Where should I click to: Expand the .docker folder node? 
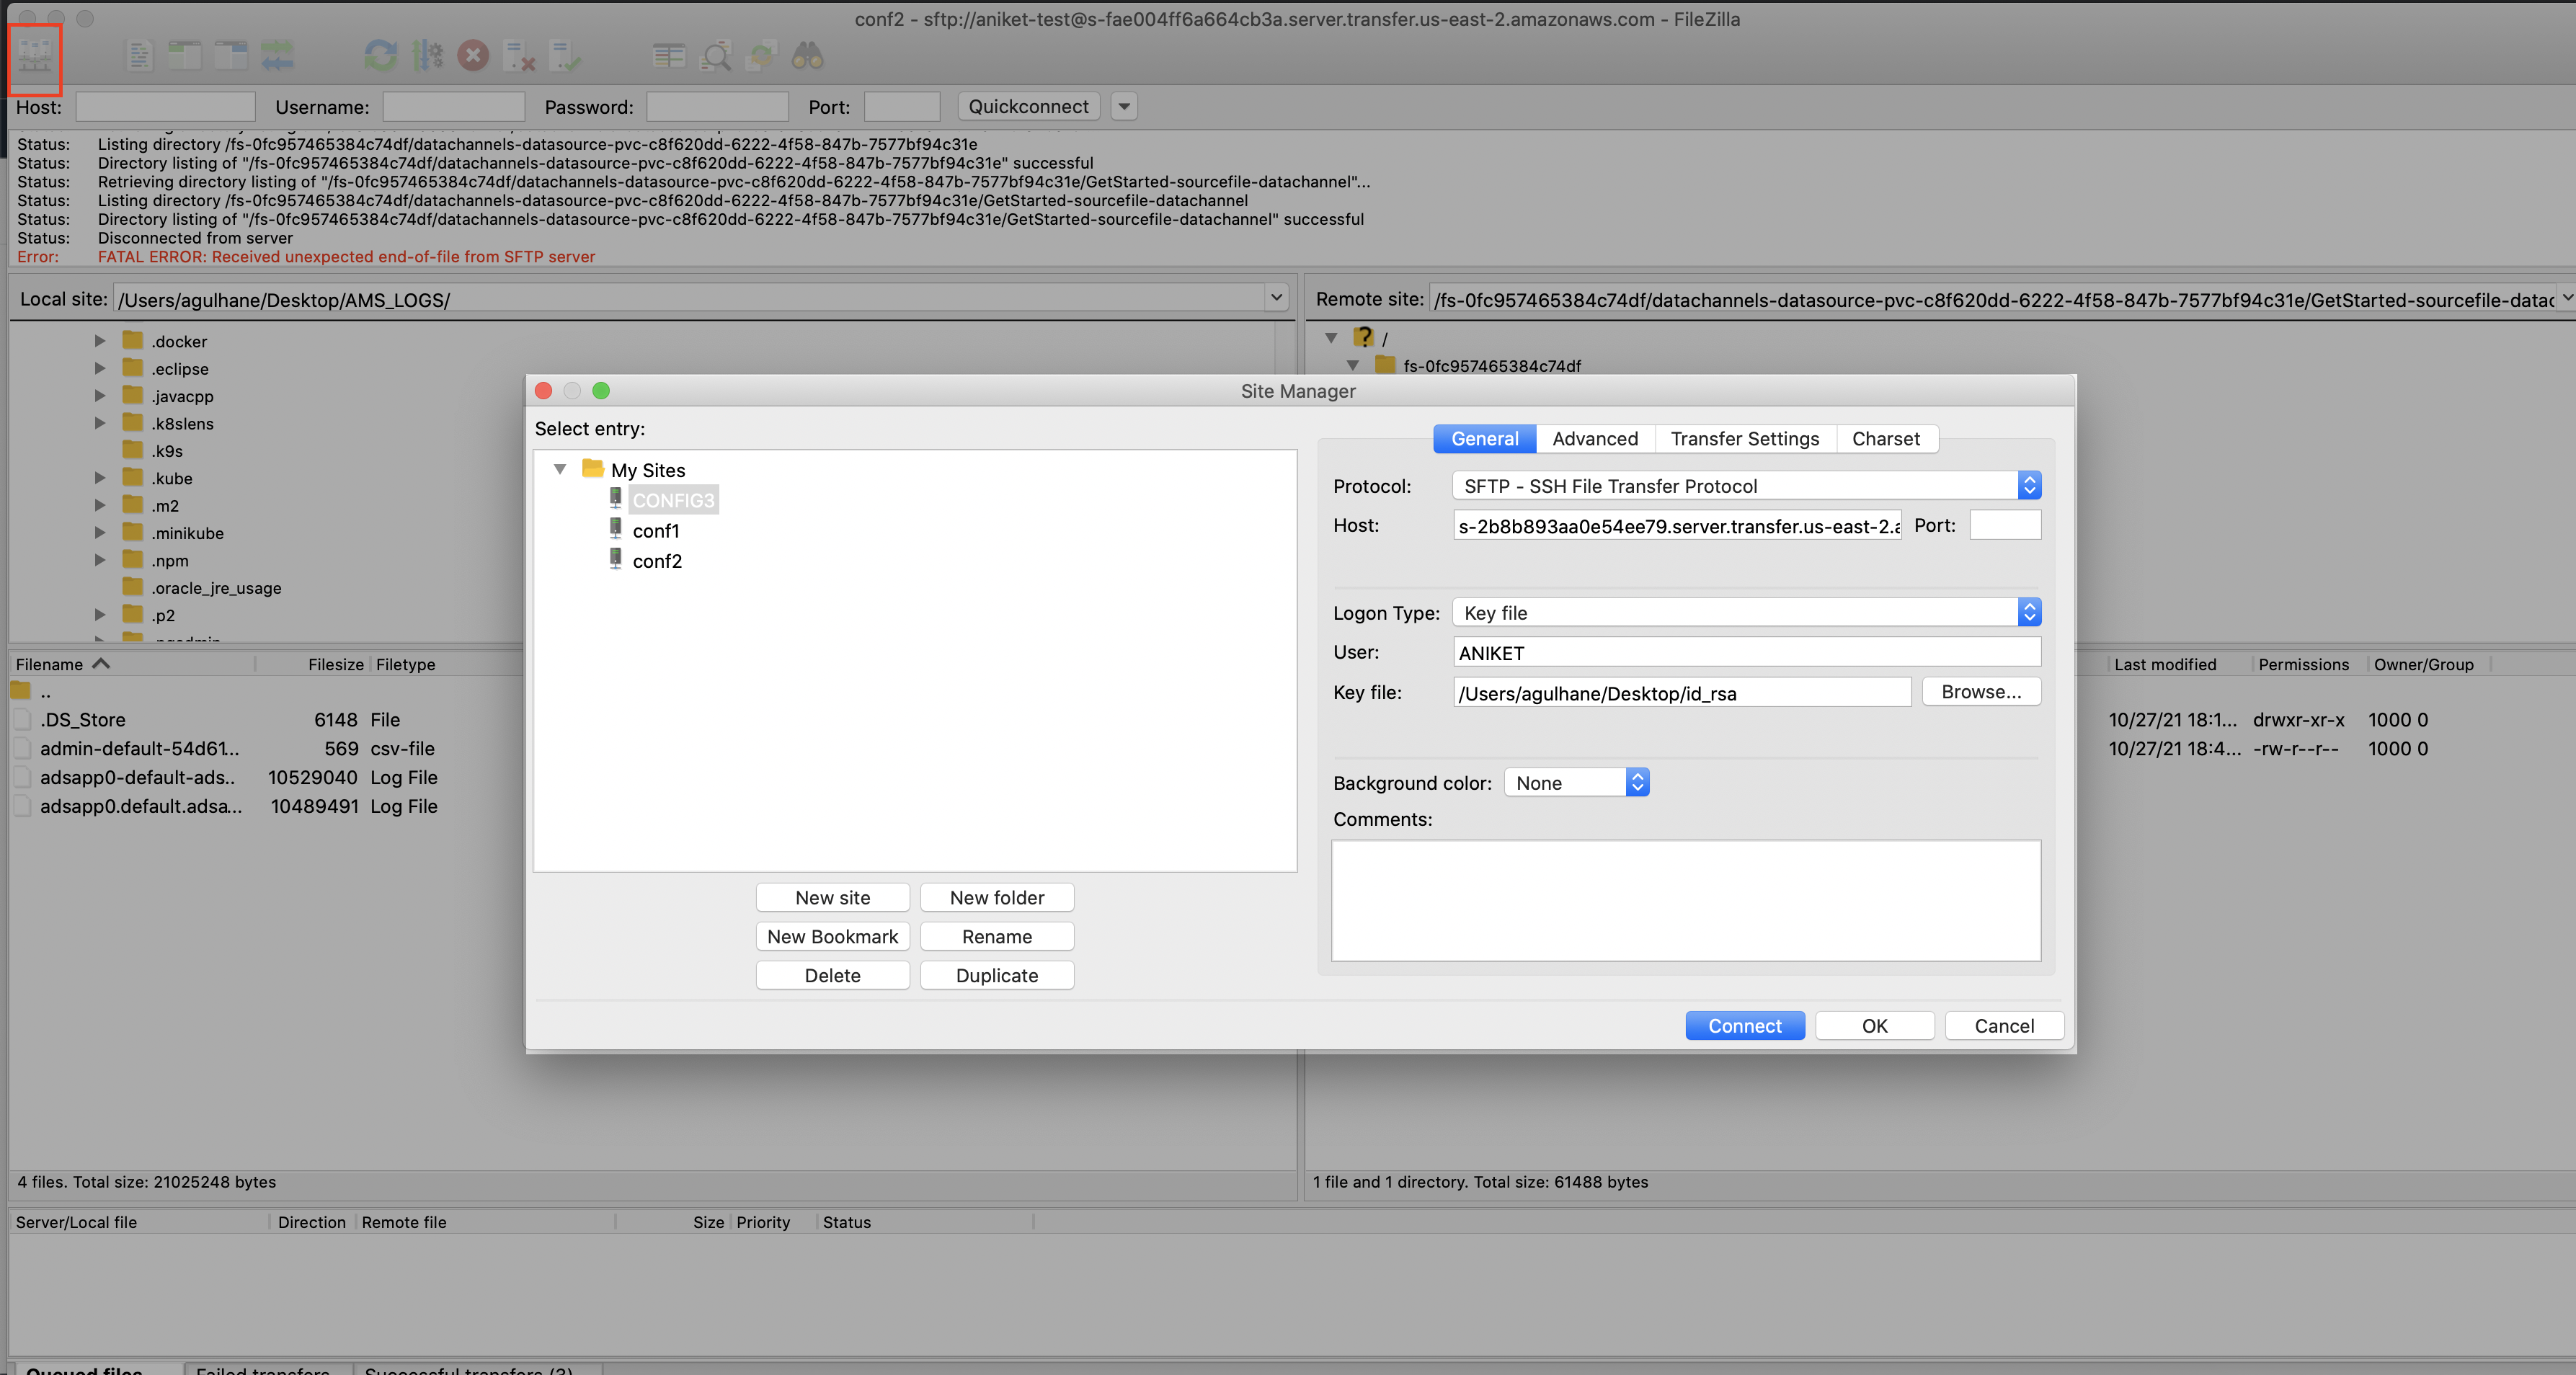[x=100, y=340]
